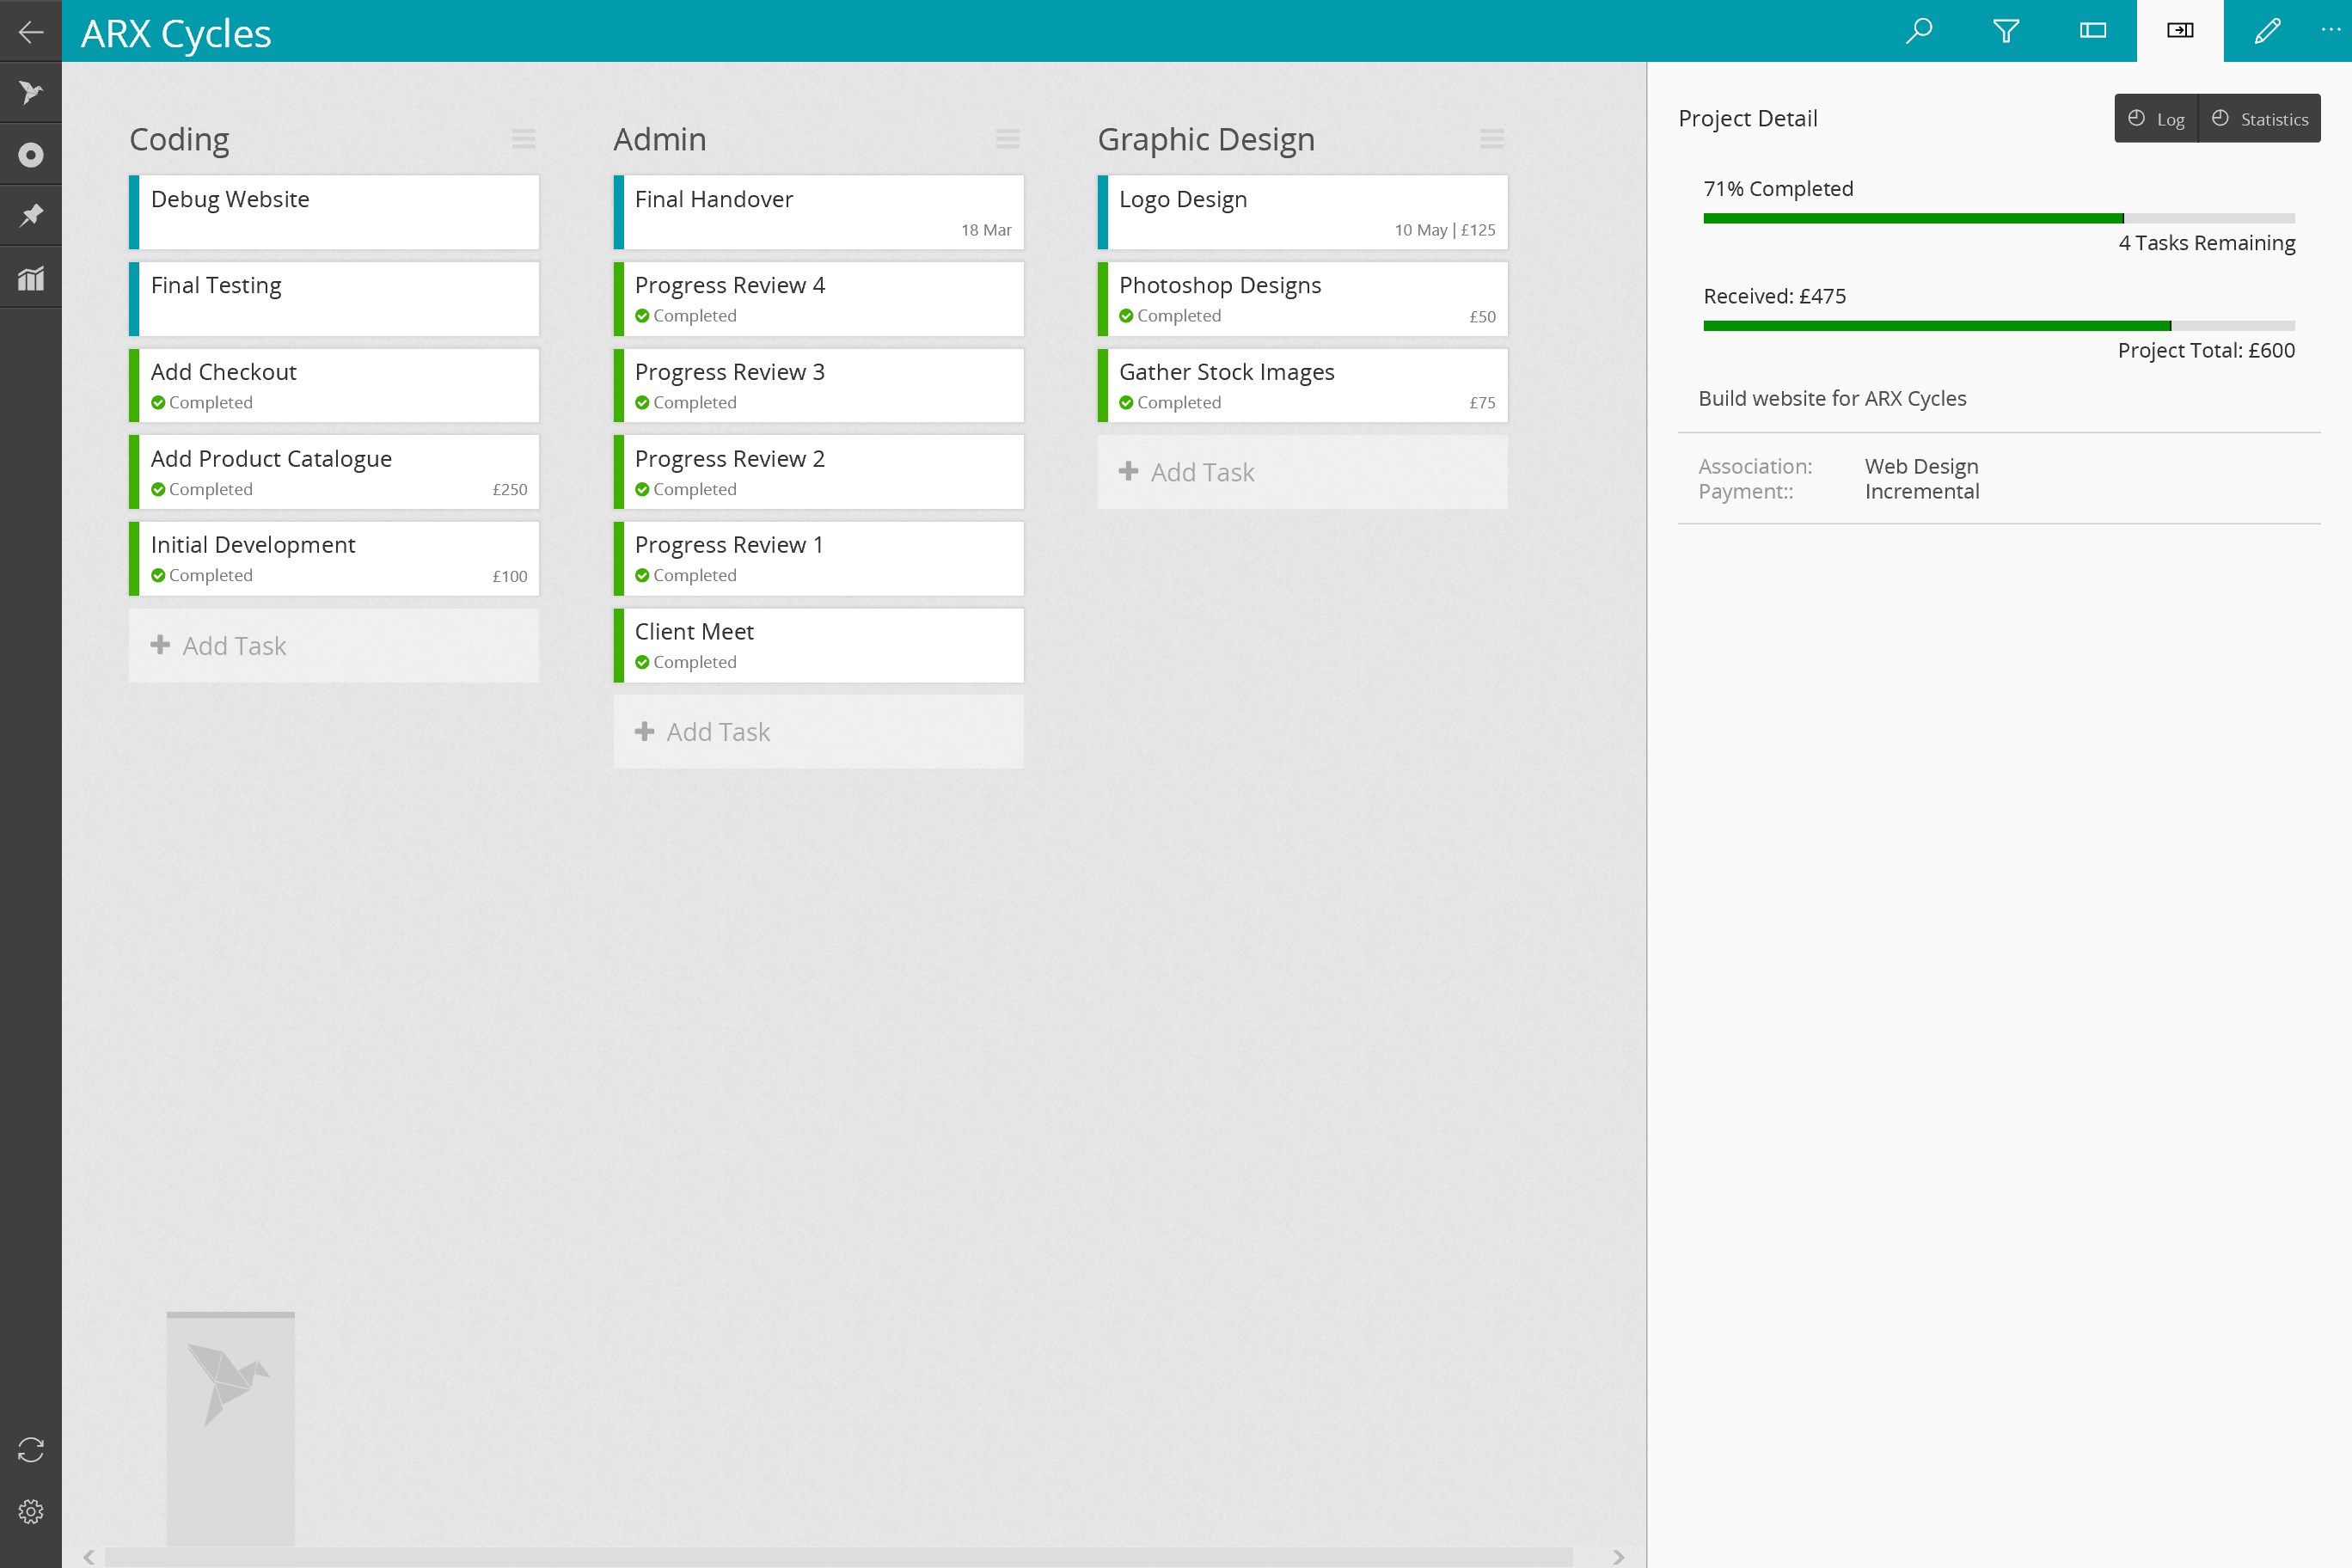Screen dimensions: 2352x1568
Task: Open the filter funnel icon
Action: click(2006, 31)
